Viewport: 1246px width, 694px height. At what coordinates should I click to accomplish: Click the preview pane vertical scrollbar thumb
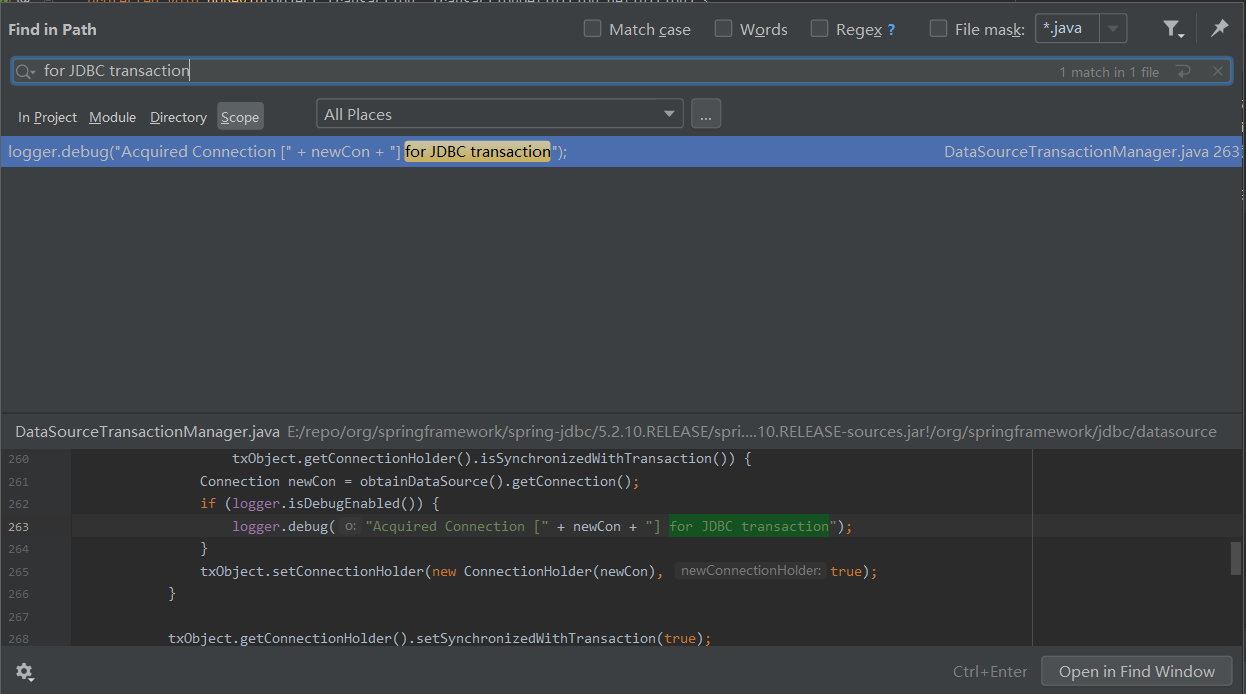point(1236,558)
